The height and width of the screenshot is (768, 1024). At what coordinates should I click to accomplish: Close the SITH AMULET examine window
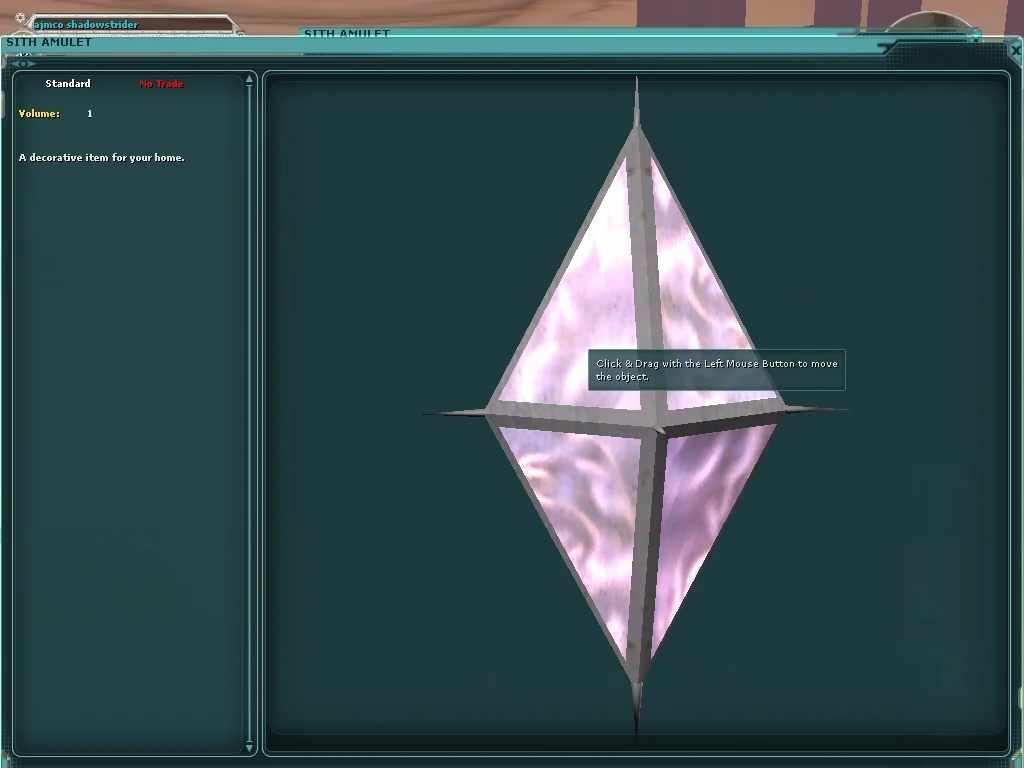[1015, 50]
